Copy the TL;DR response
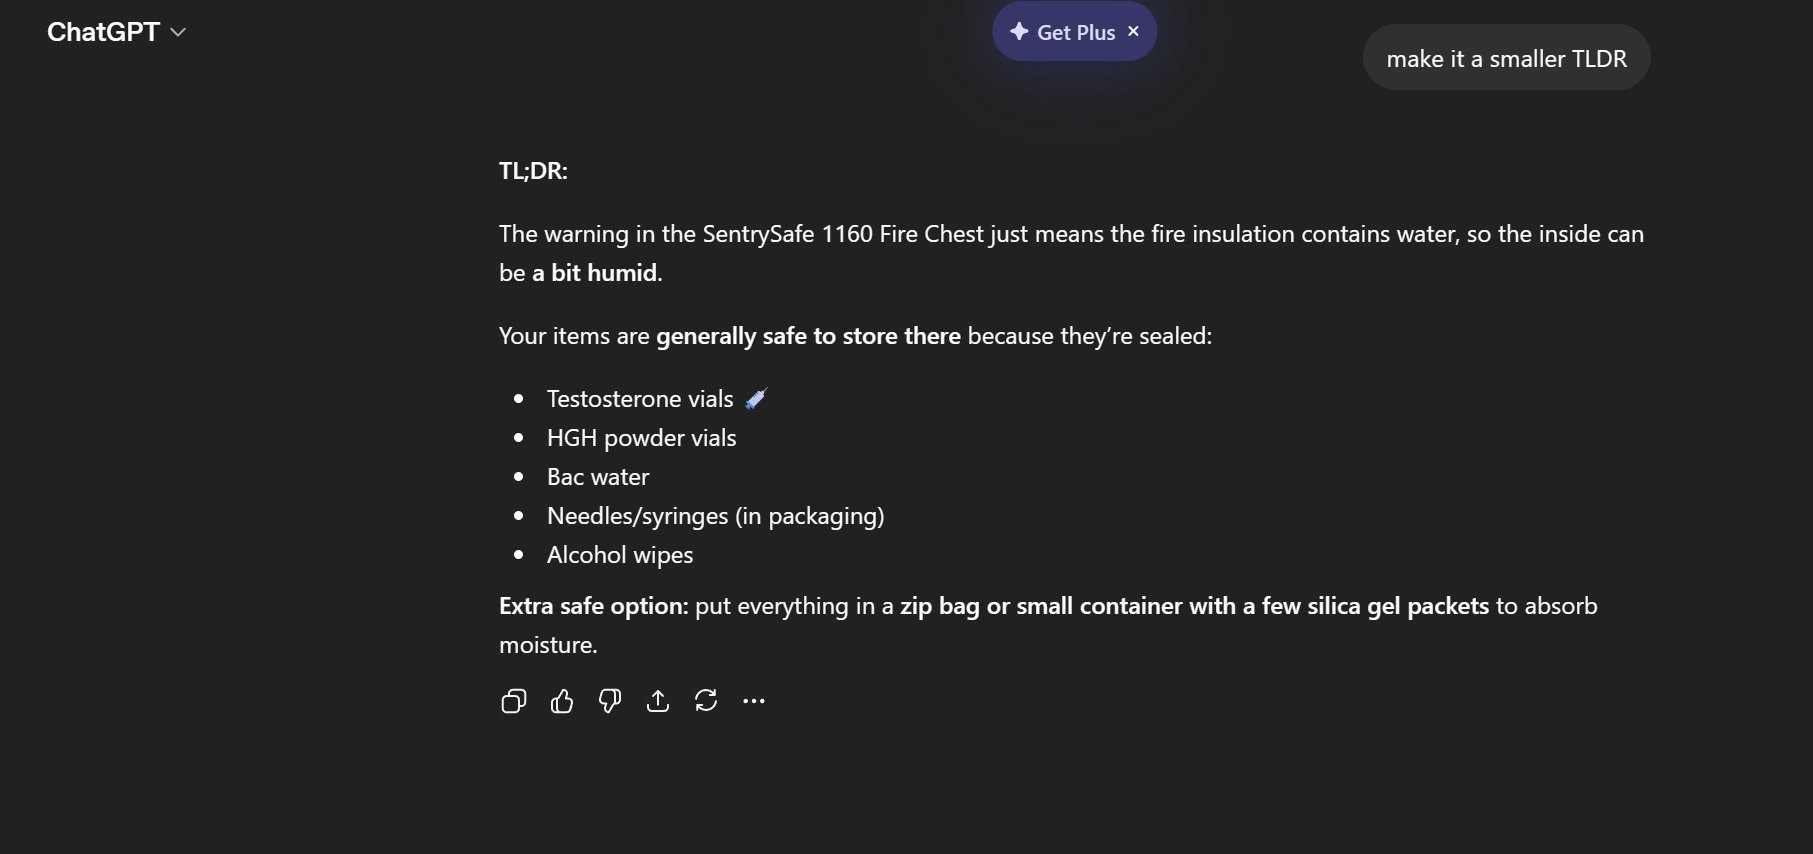The width and height of the screenshot is (1813, 854). tap(513, 701)
